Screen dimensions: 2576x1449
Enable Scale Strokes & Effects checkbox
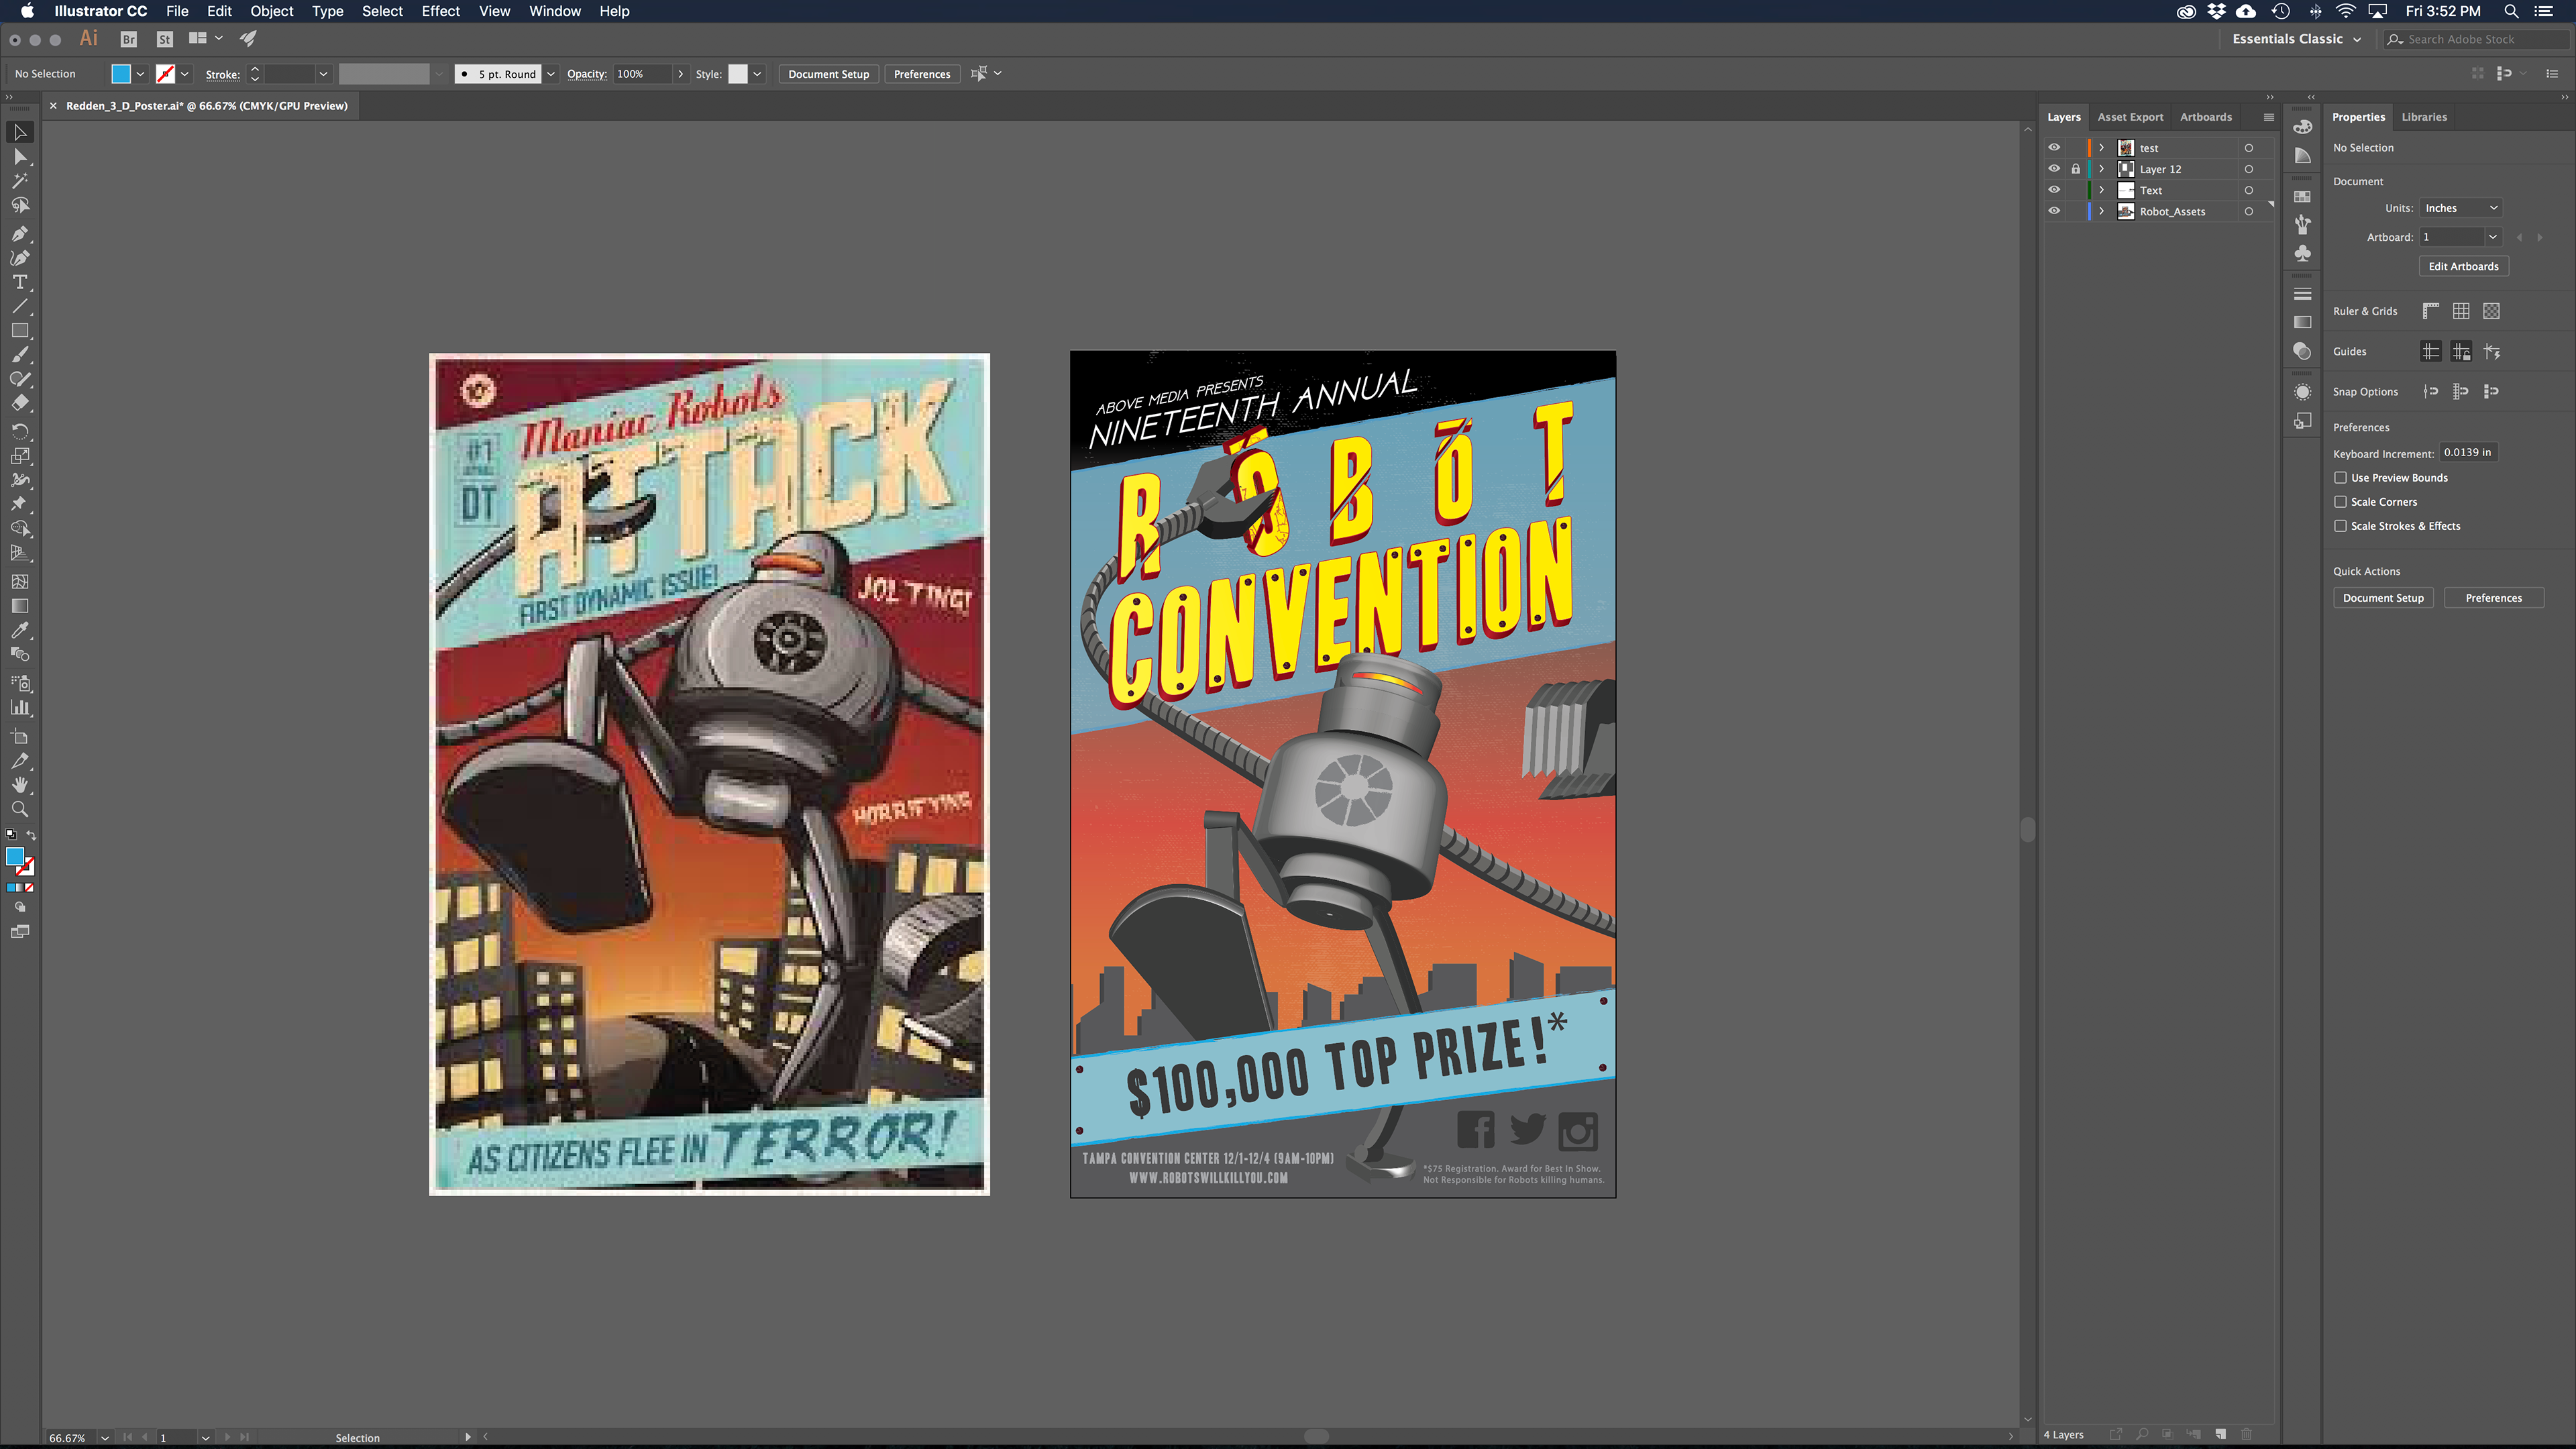coord(2340,526)
